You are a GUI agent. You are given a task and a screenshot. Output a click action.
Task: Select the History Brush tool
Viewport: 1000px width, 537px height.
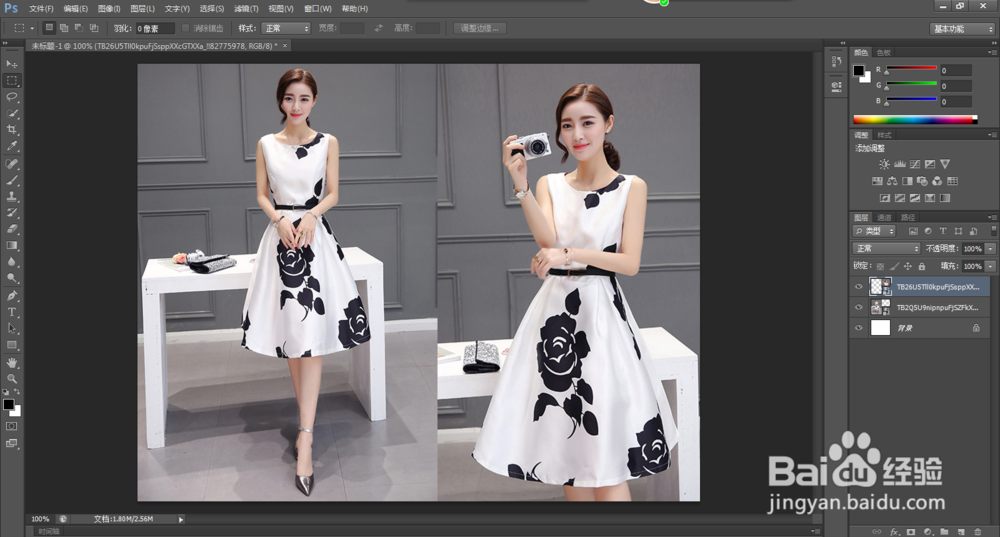point(11,212)
